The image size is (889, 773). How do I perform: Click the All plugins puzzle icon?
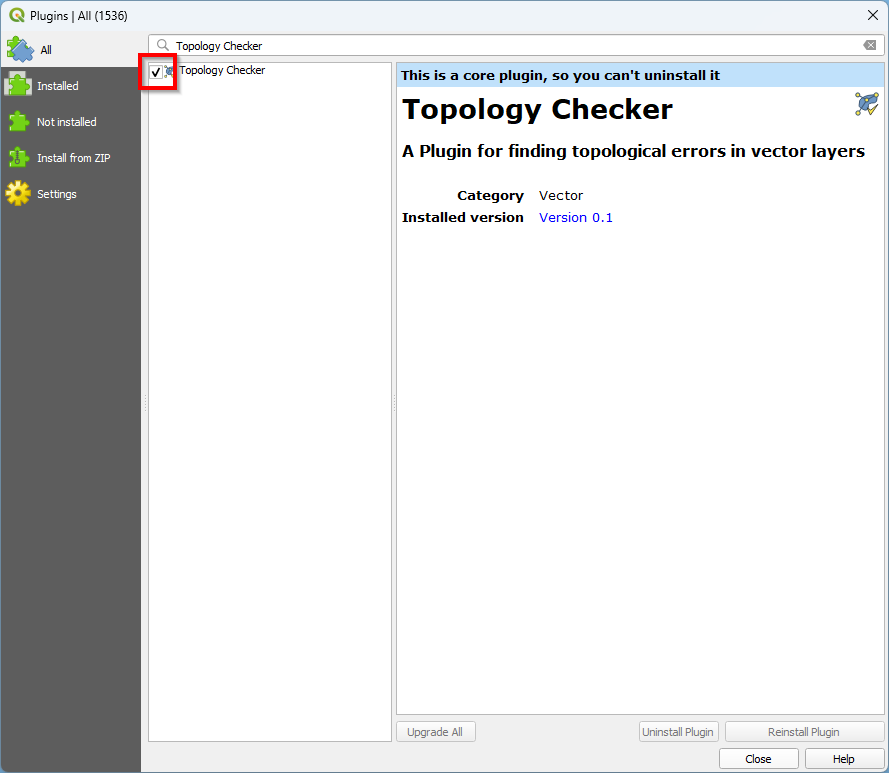(20, 49)
